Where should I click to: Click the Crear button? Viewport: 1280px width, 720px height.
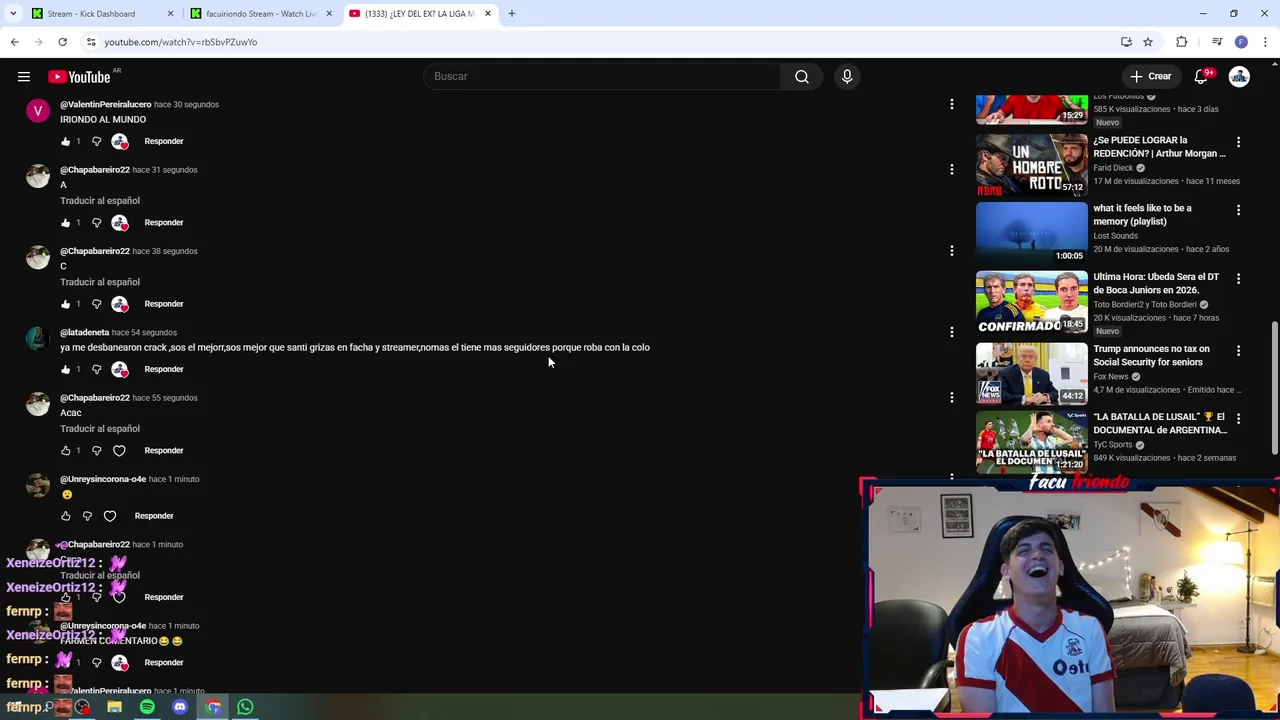(x=1150, y=76)
